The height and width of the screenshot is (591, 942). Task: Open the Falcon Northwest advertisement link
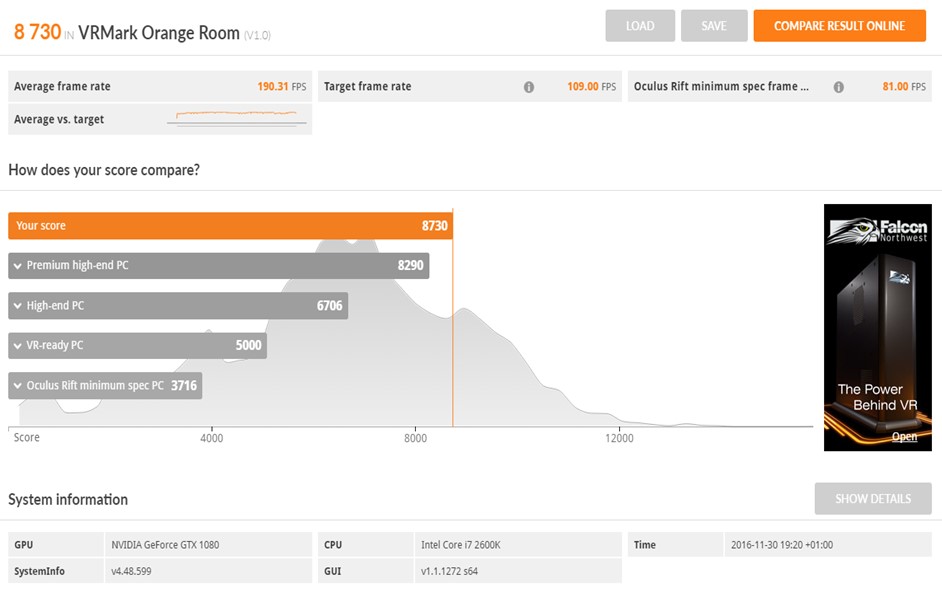tap(904, 437)
